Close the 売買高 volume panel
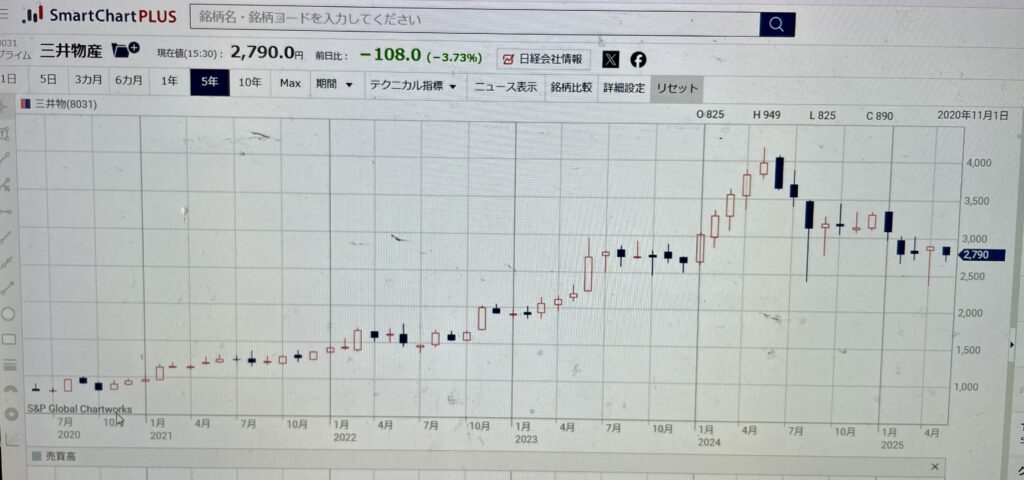Viewport: 1024px width, 480px height. (x=935, y=467)
